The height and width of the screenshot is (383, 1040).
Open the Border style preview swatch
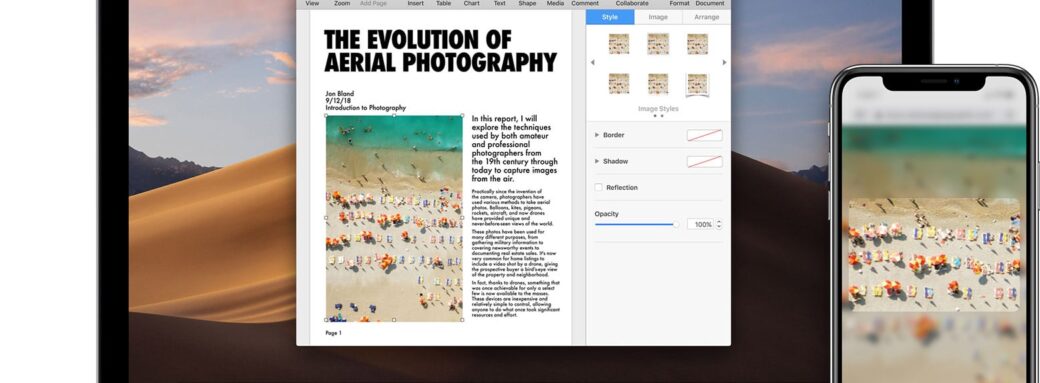704,135
